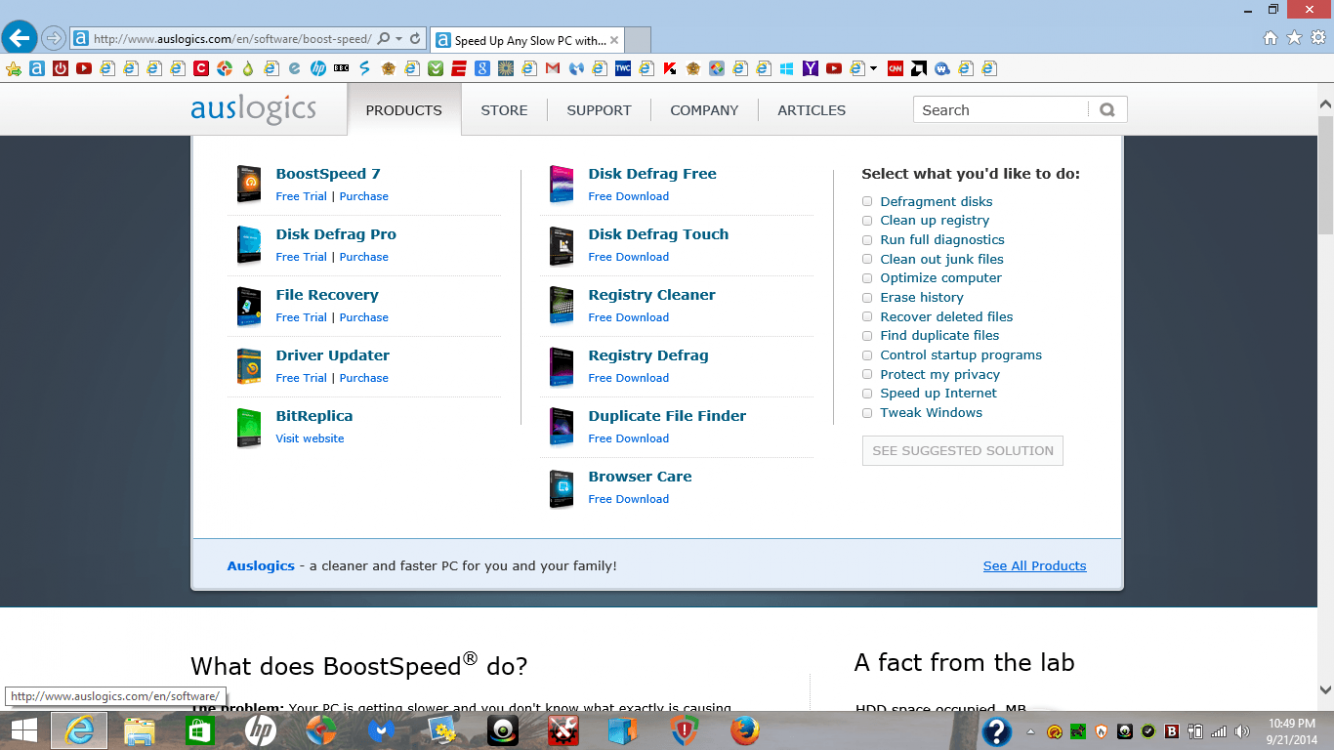The width and height of the screenshot is (1334, 750).
Task: Check the Defragment disks option
Action: 867,201
